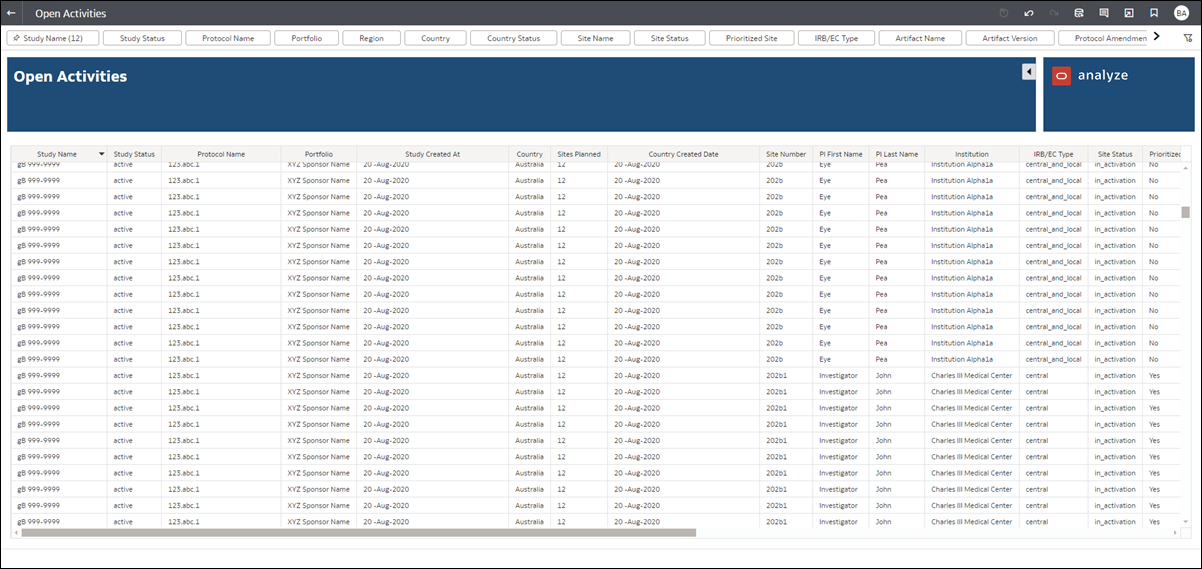Open the Country Status filter

click(x=514, y=38)
